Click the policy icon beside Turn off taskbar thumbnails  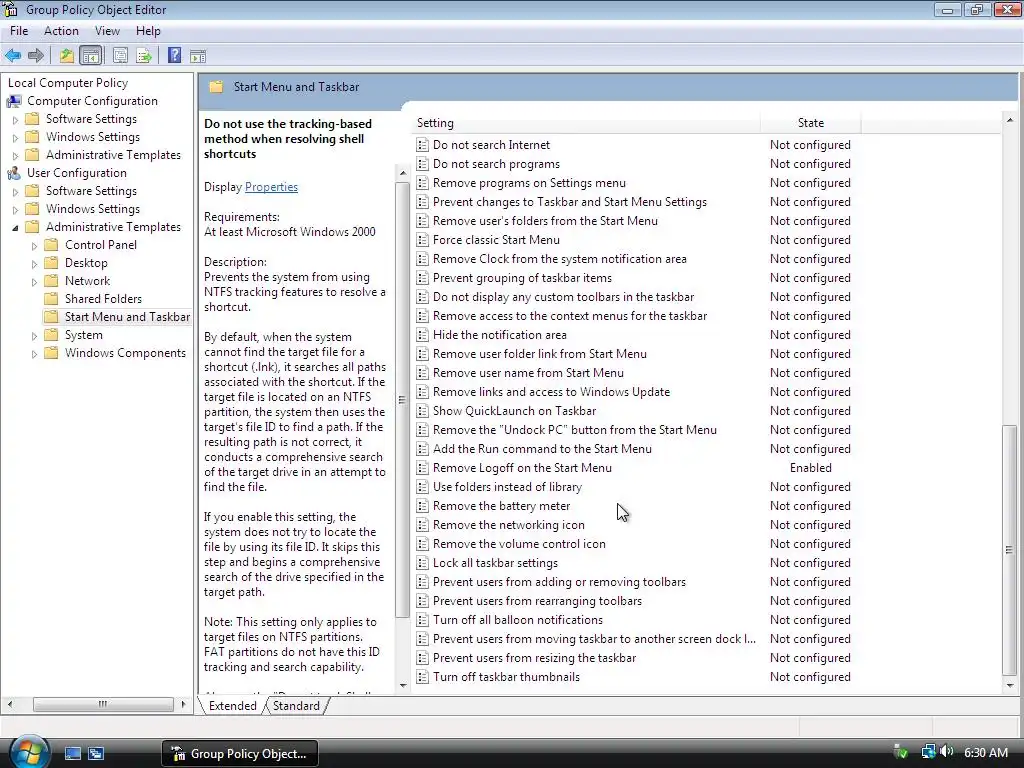(423, 677)
